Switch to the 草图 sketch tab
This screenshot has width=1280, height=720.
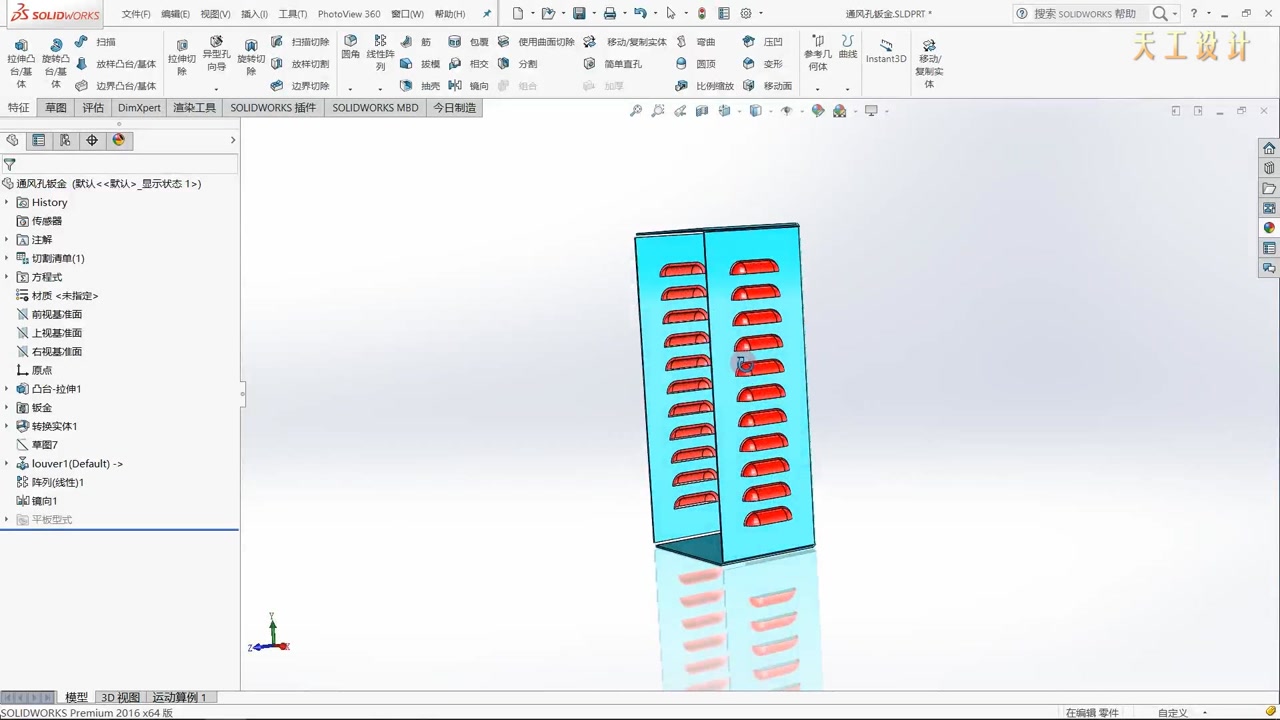[x=56, y=108]
